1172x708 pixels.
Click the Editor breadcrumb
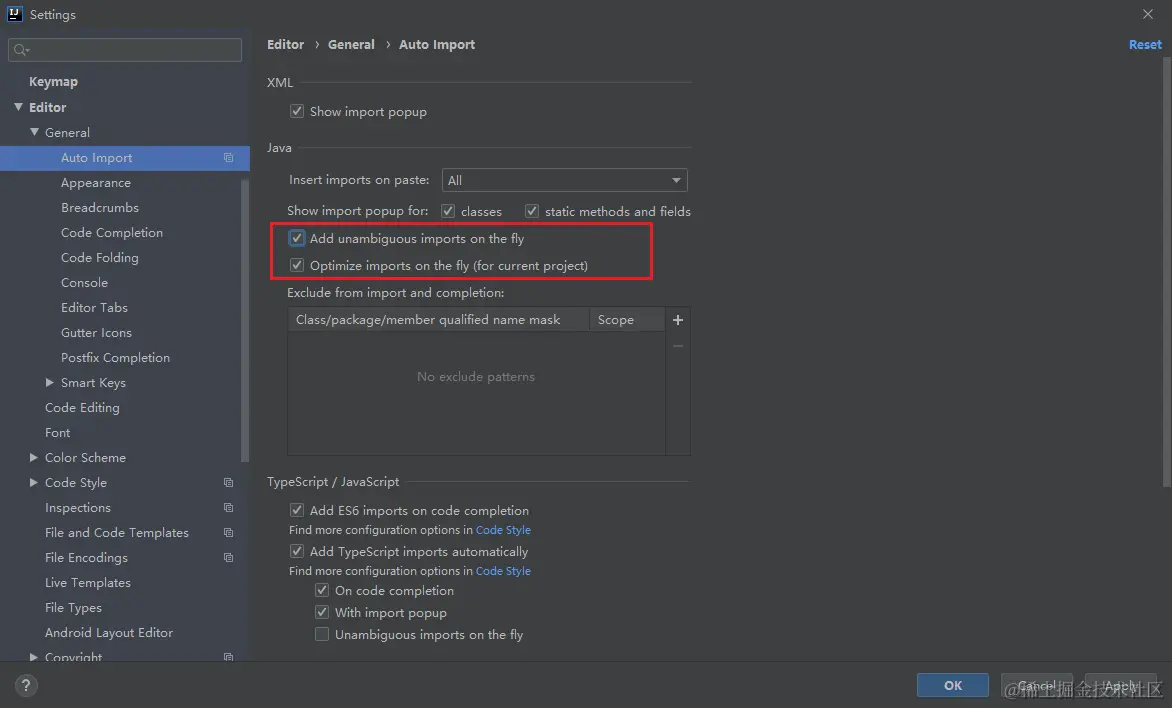tap(286, 45)
